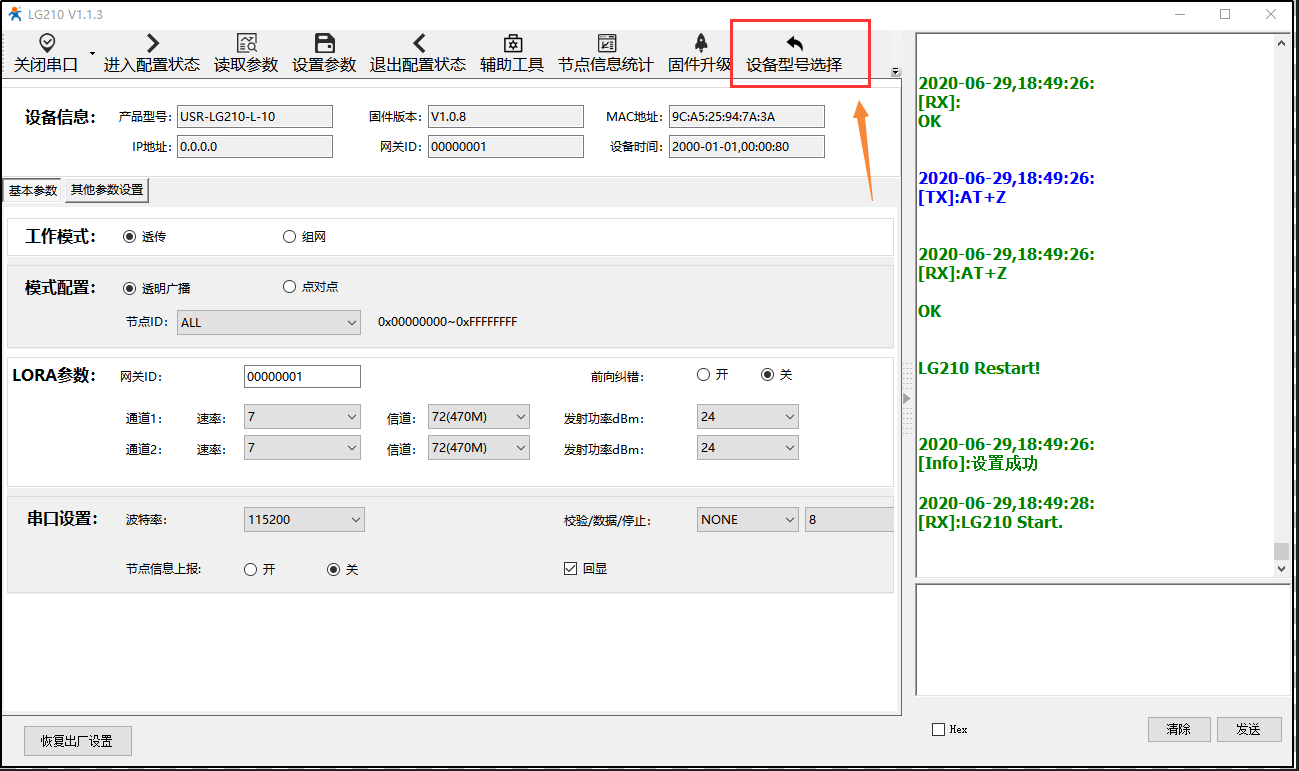Click the 进入配置状态 enter config icon
Viewport: 1299px width, 771px height.
(152, 43)
